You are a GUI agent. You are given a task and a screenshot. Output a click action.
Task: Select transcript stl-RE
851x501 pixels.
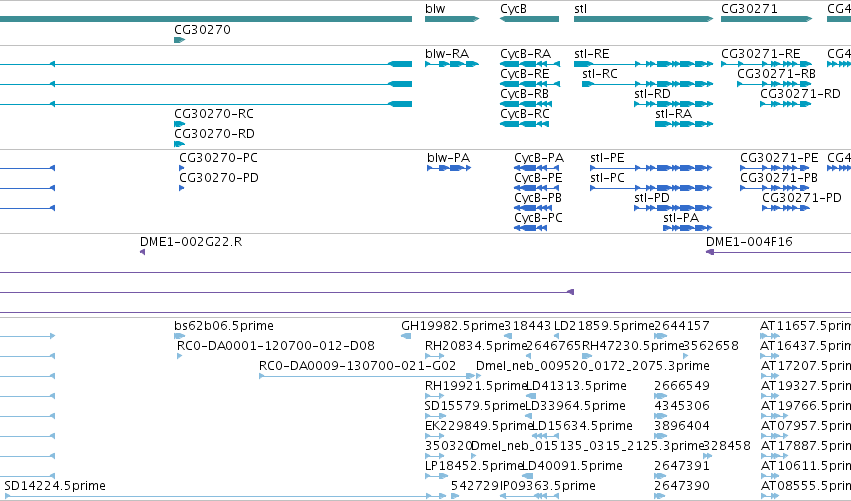click(x=592, y=54)
